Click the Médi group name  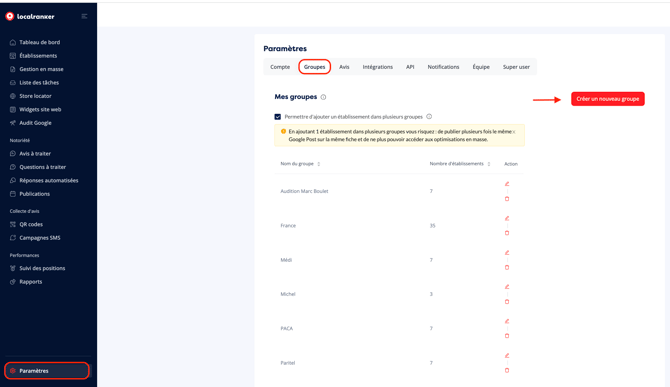(286, 260)
